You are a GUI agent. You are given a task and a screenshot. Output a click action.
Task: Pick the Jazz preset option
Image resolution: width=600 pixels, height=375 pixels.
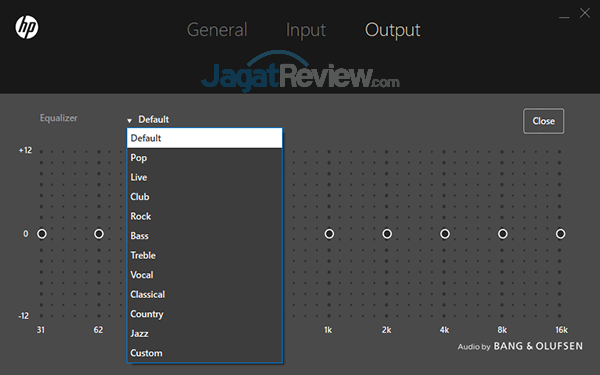205,333
